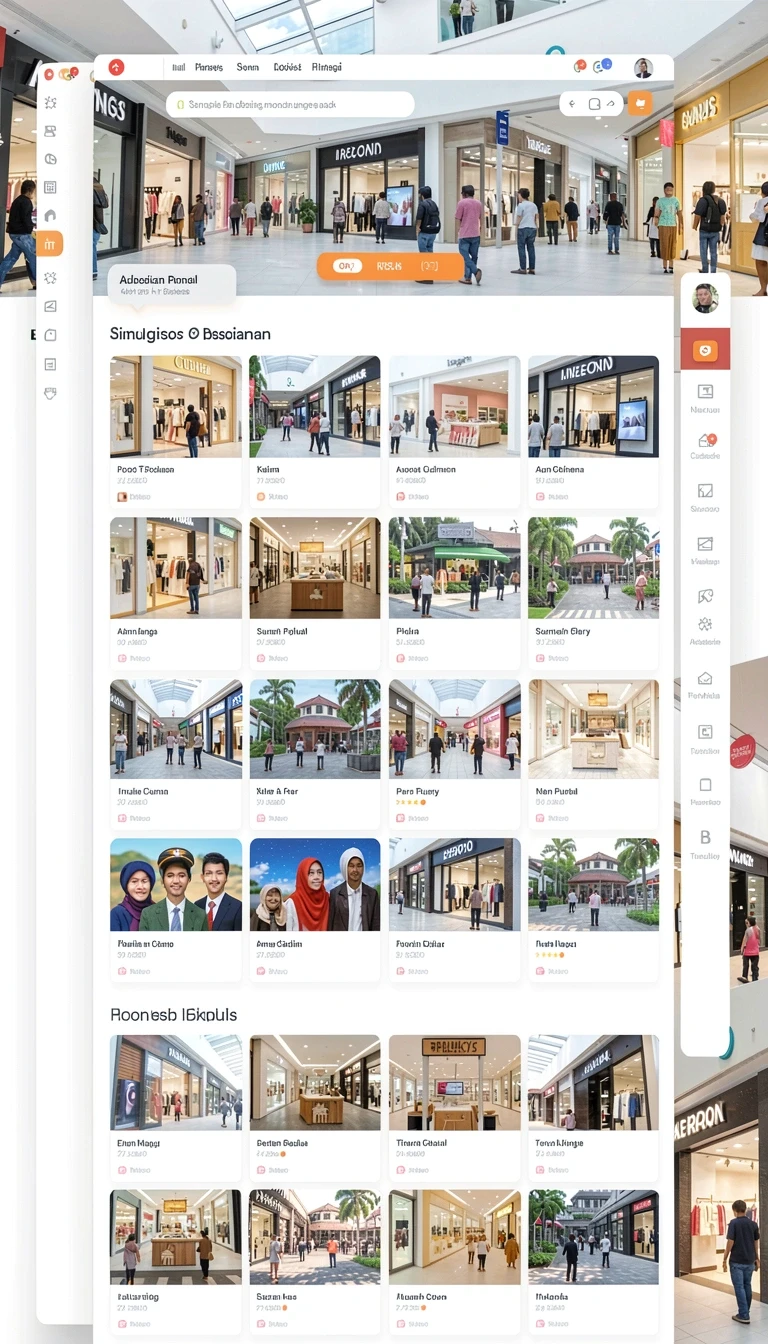
Task: Open the 'Ituanab Coen' card thumbnail
Action: (x=454, y=1237)
